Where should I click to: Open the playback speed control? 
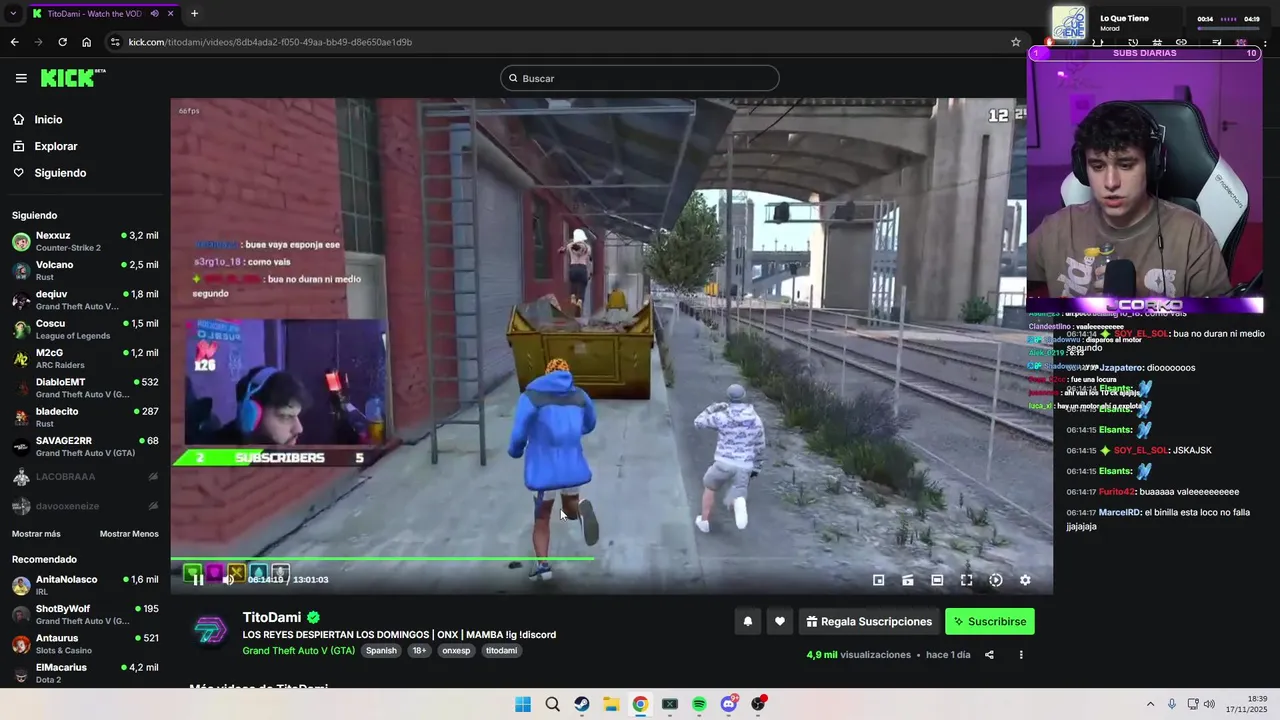pyautogui.click(x=996, y=580)
